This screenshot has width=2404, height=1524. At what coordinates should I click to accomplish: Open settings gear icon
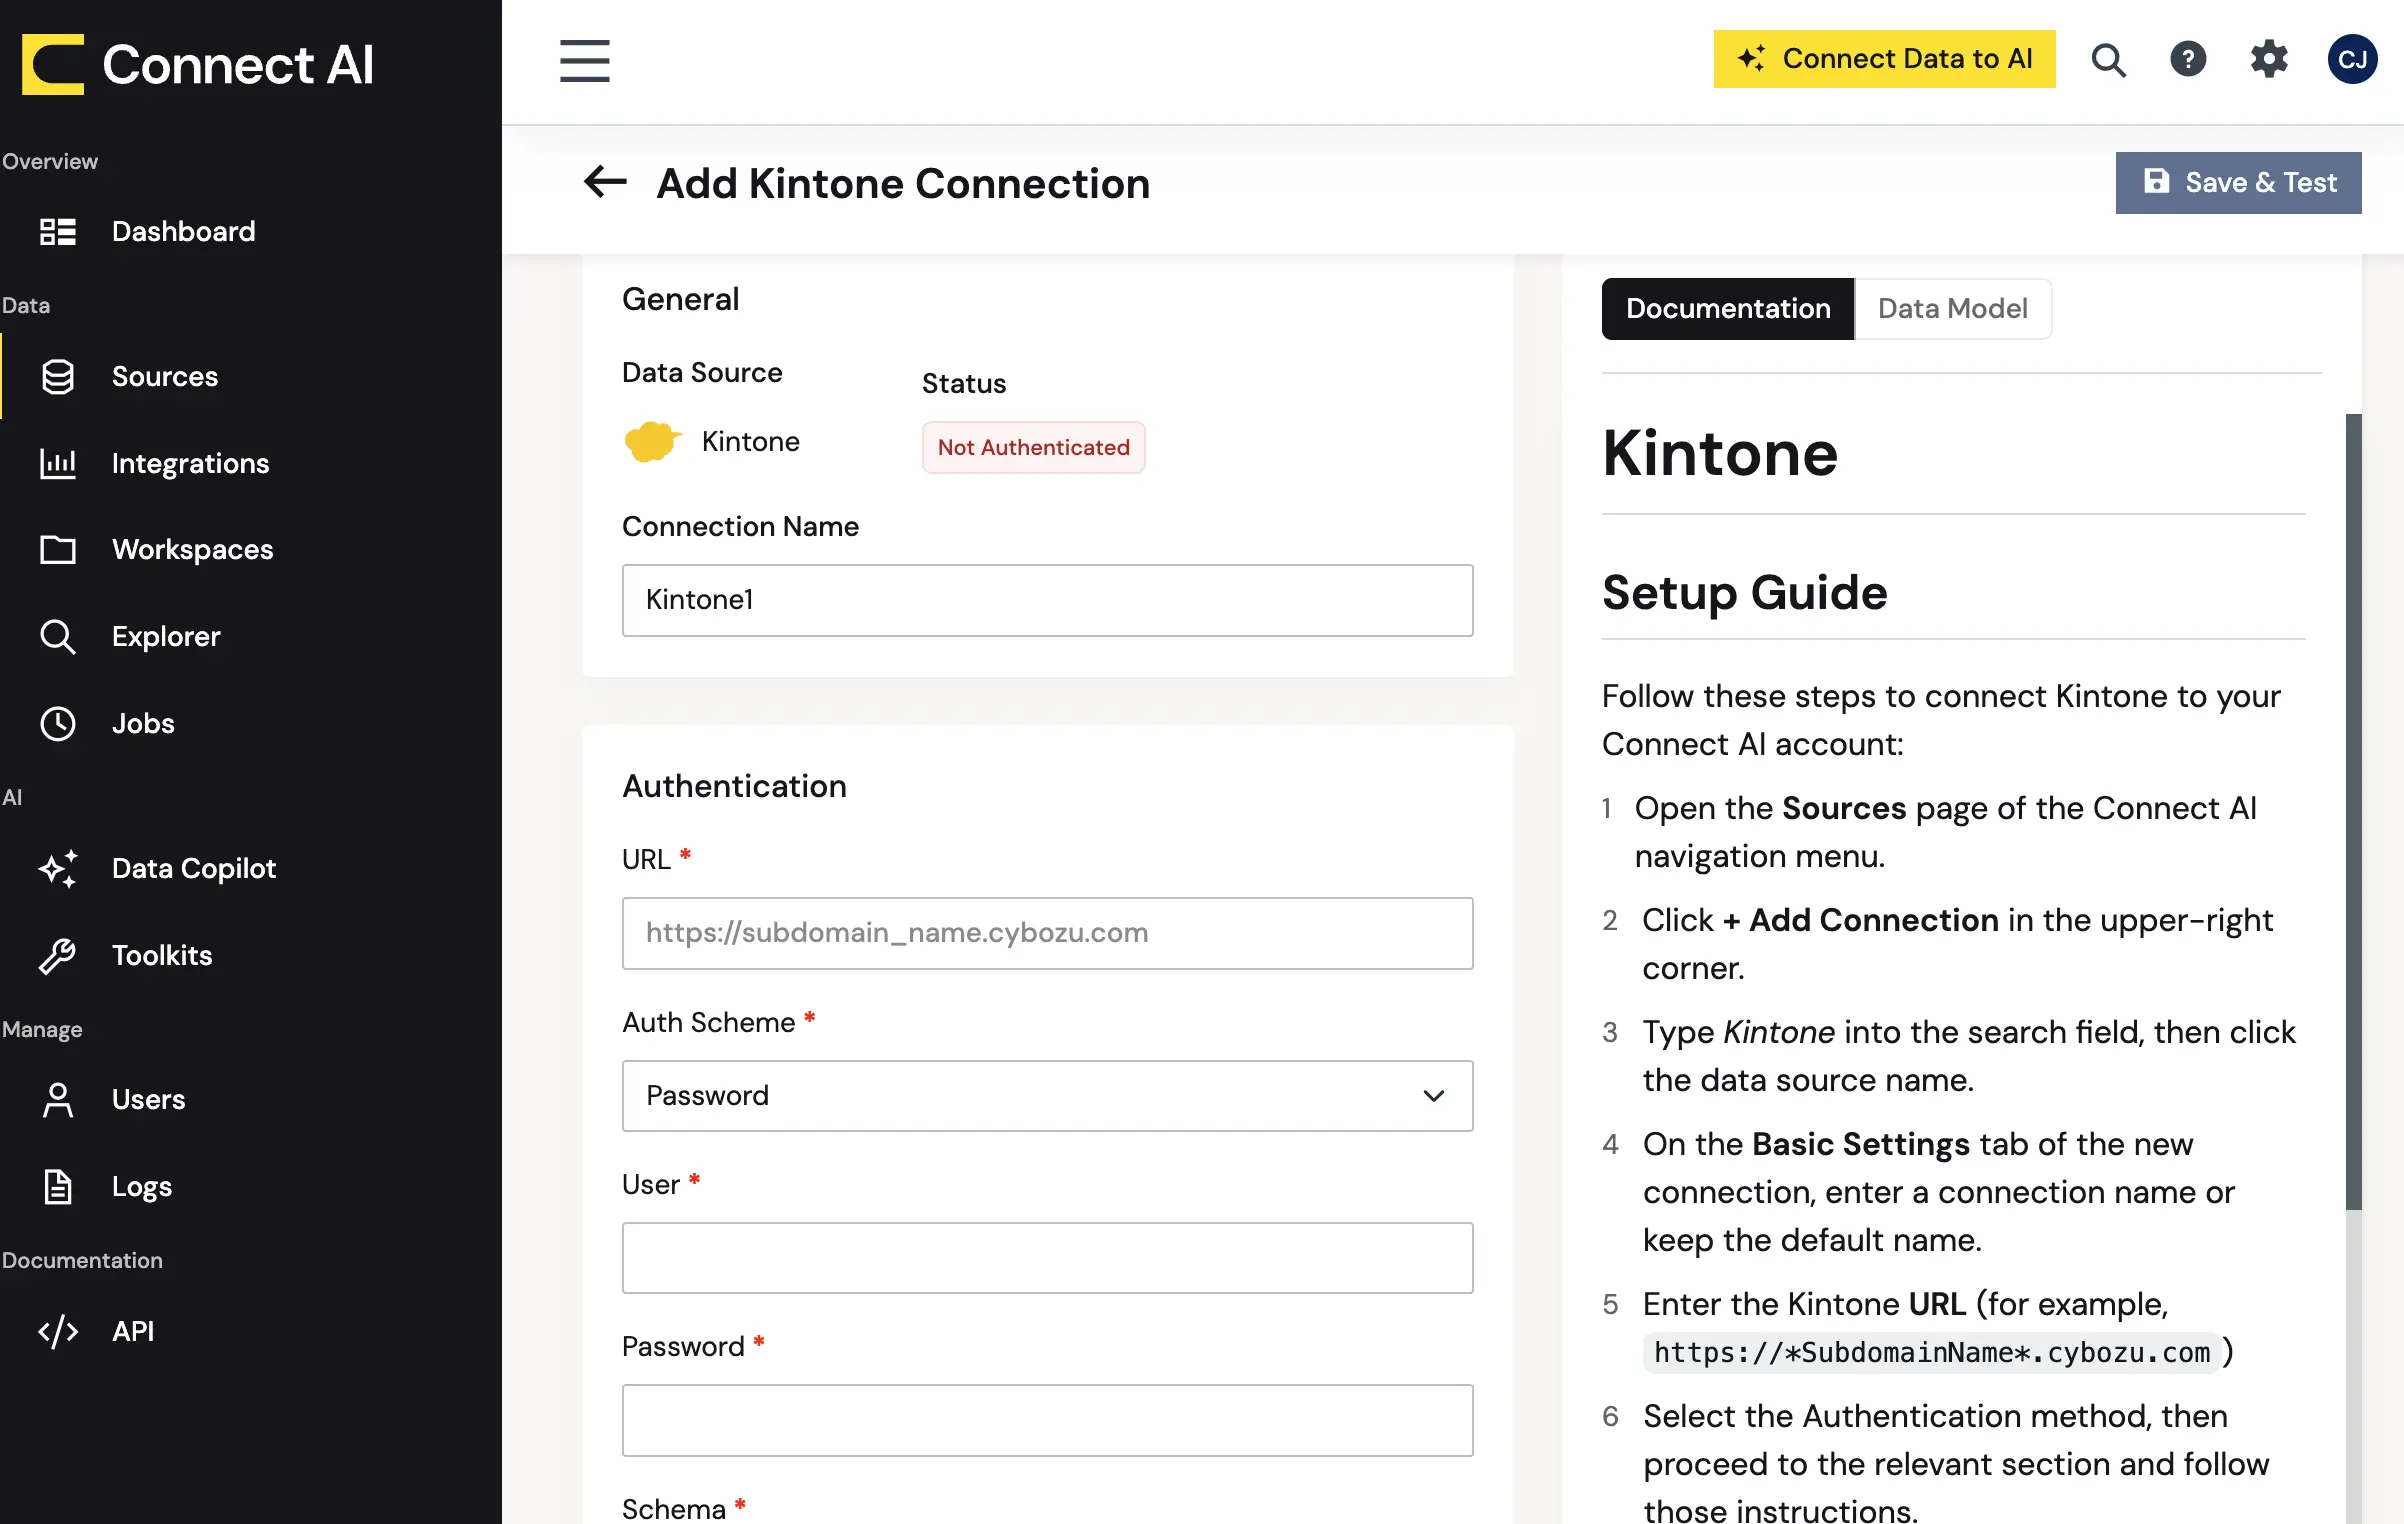(2269, 59)
